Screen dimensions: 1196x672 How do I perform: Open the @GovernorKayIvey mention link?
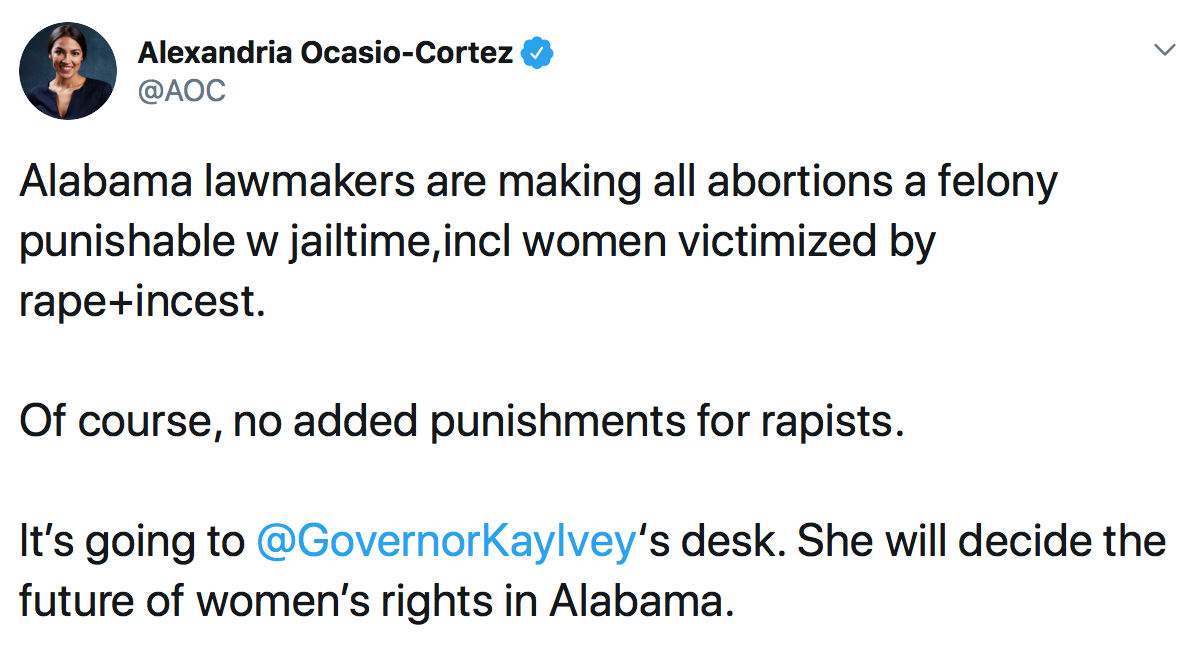point(446,541)
